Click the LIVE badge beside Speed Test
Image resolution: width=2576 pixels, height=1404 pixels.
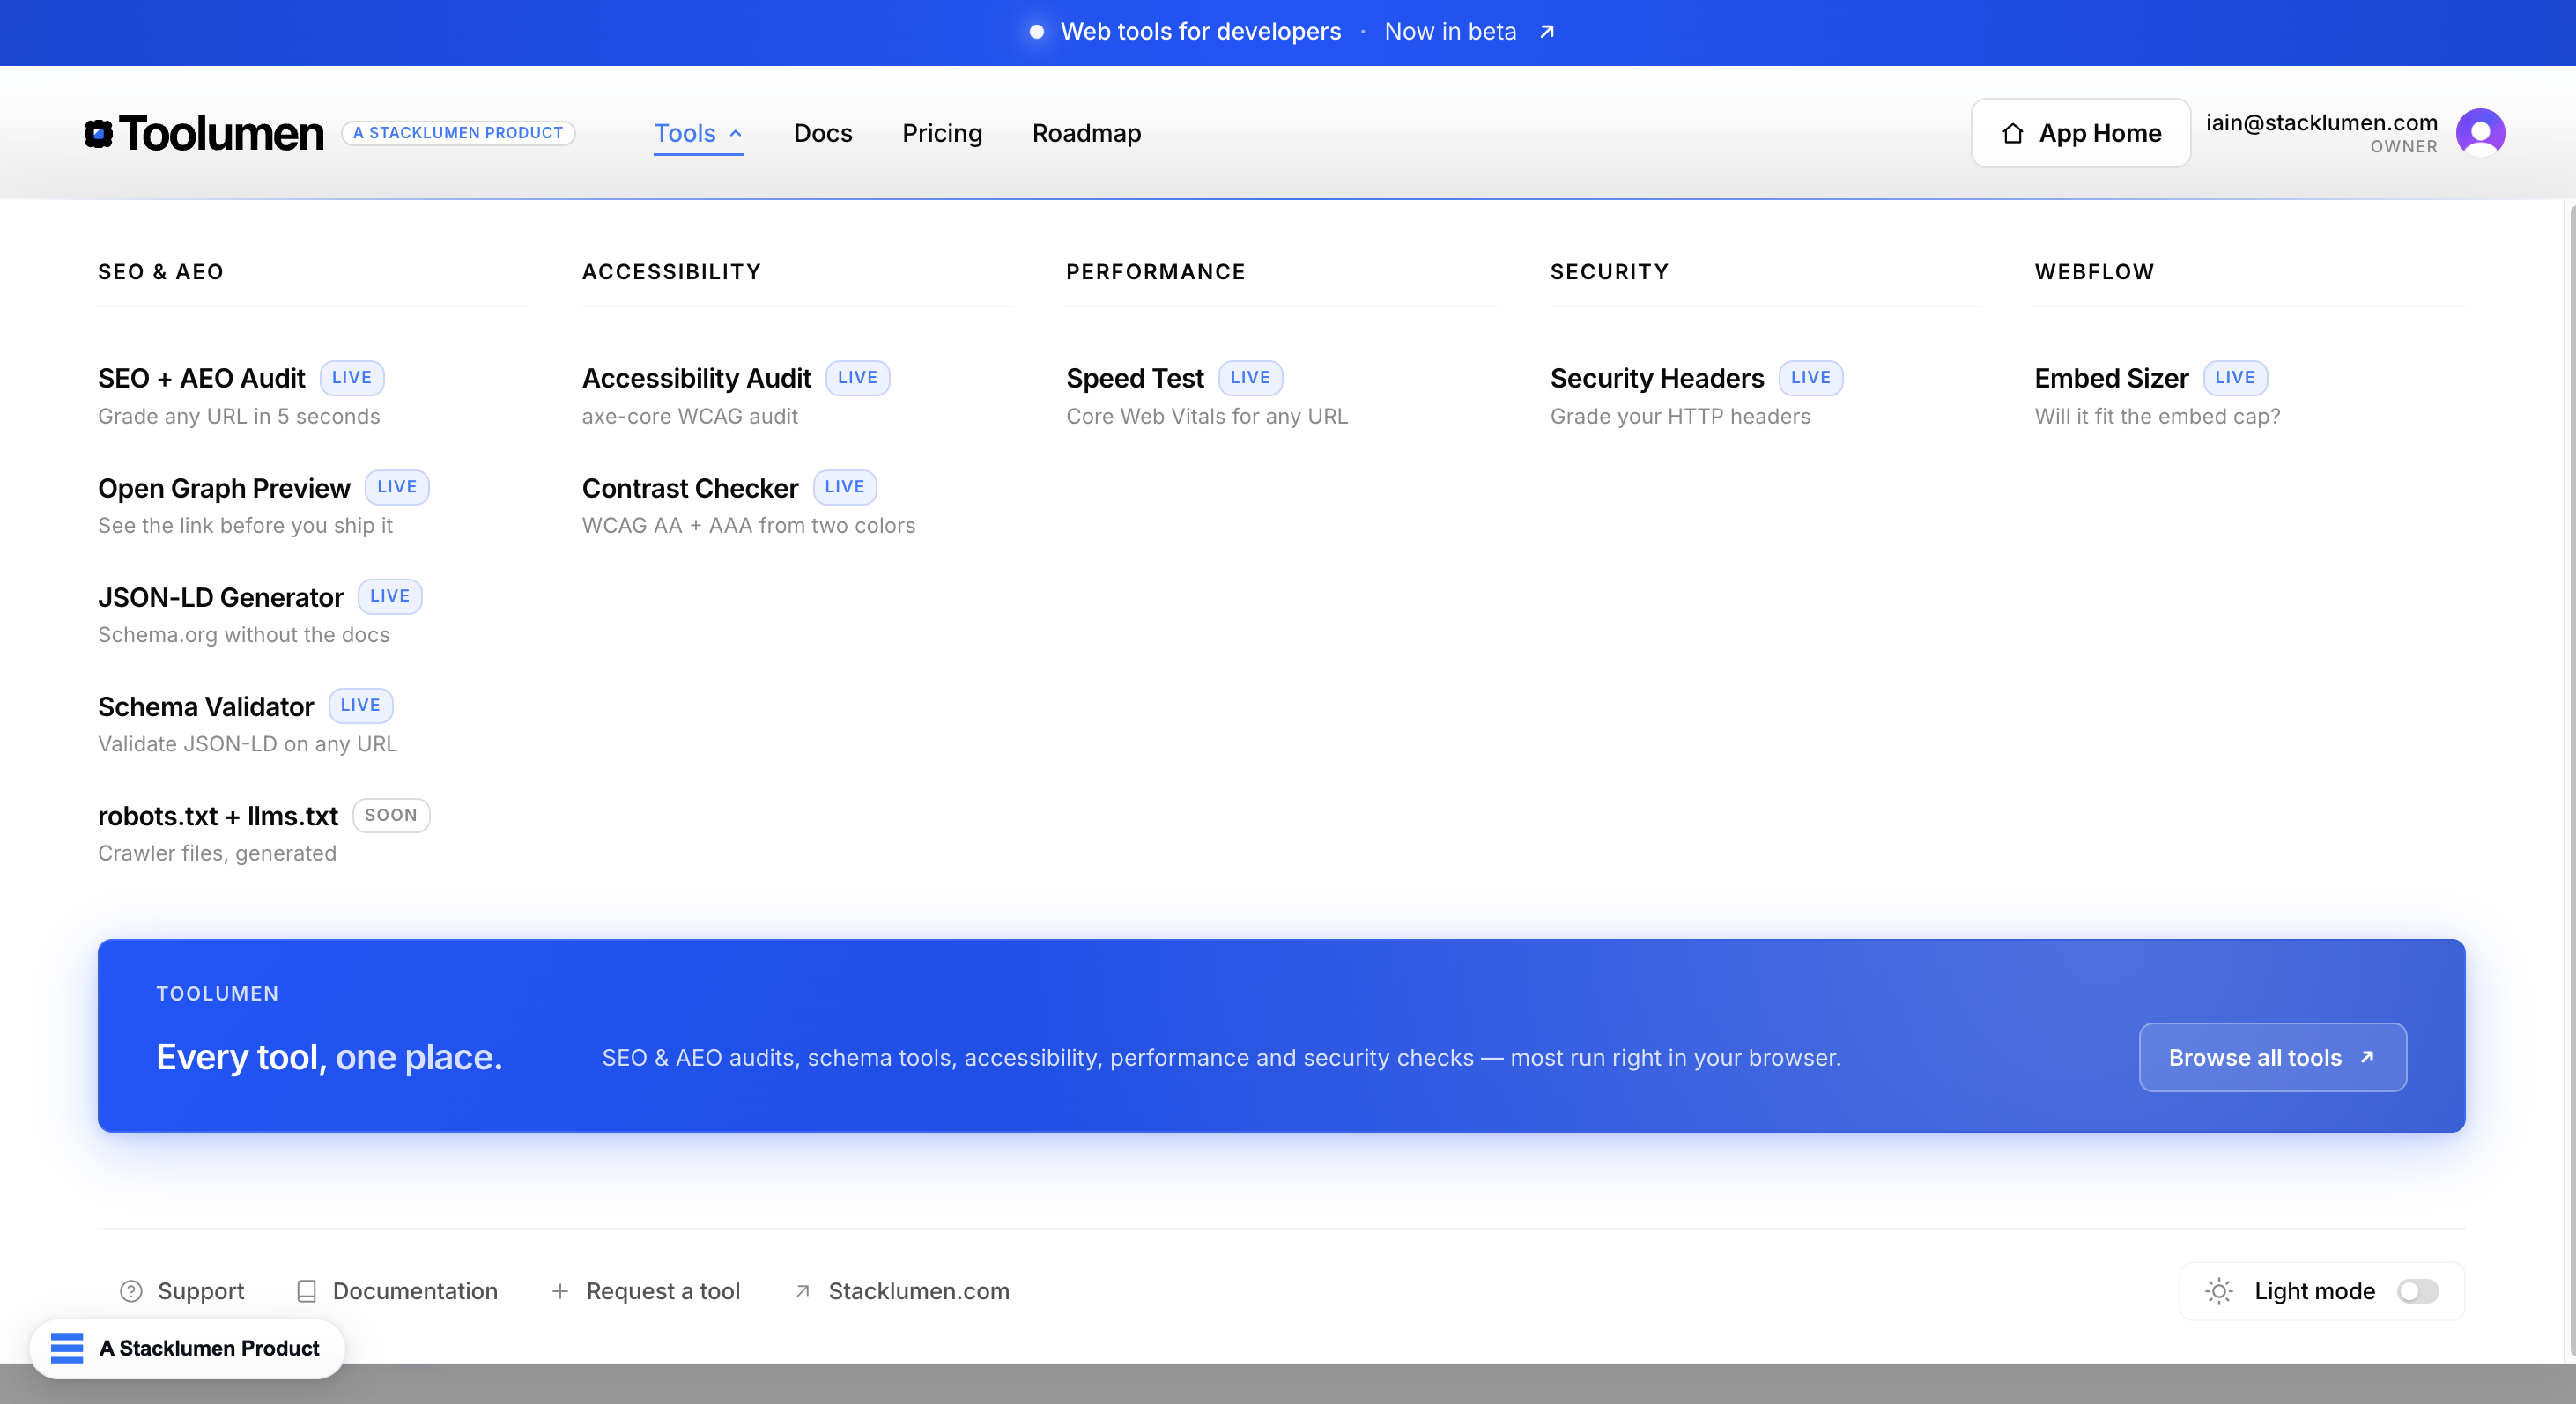(x=1250, y=377)
